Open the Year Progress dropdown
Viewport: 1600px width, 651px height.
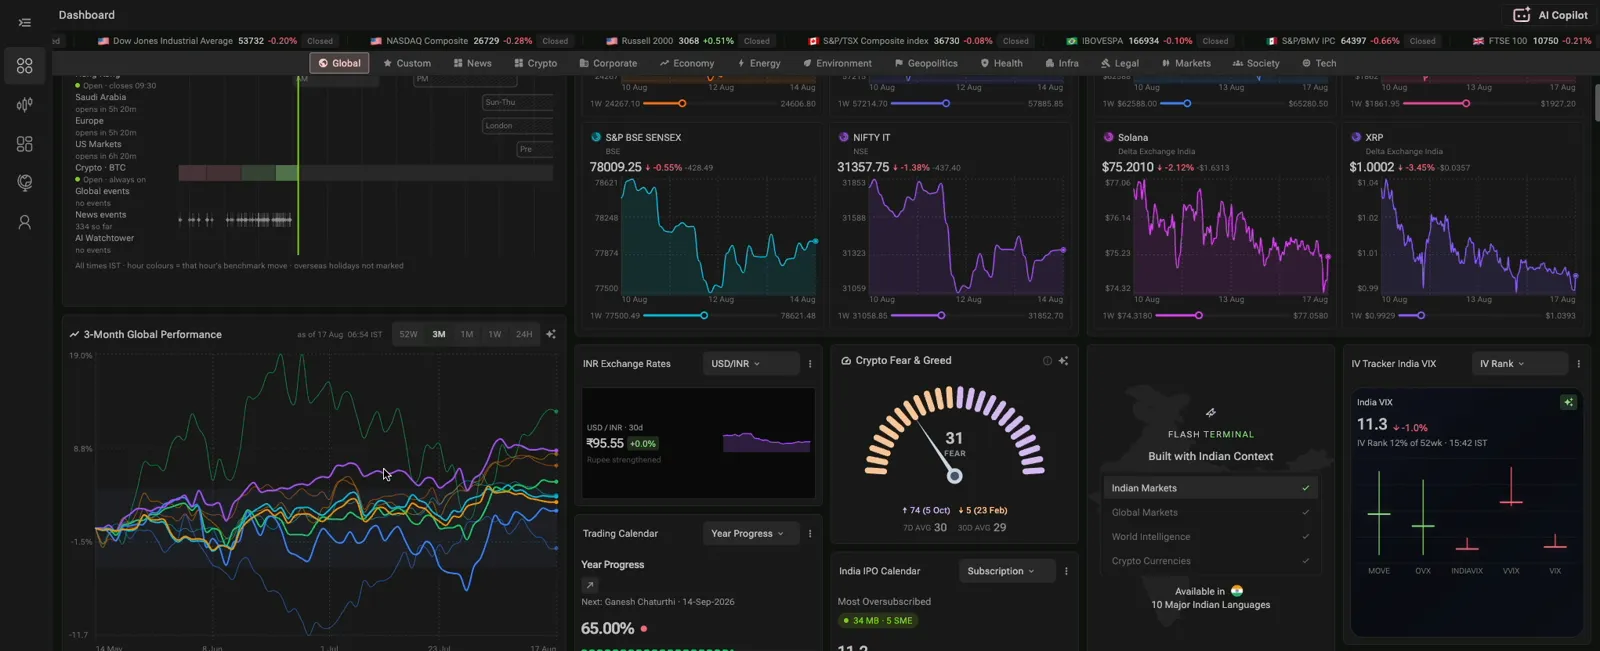(x=751, y=534)
